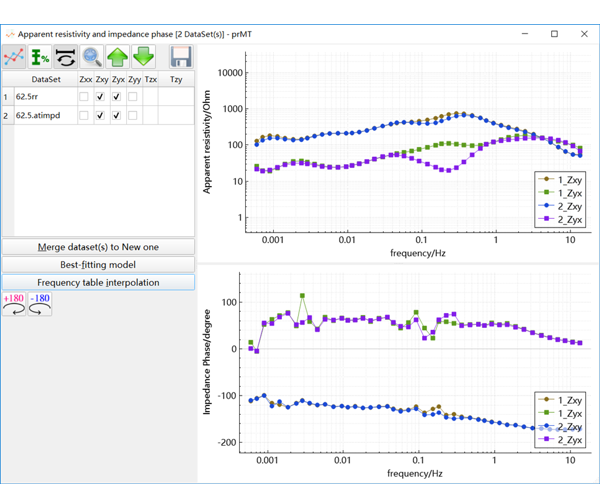The height and width of the screenshot is (500, 600).
Task: Click the DataSet column header
Action: pyautogui.click(x=46, y=80)
